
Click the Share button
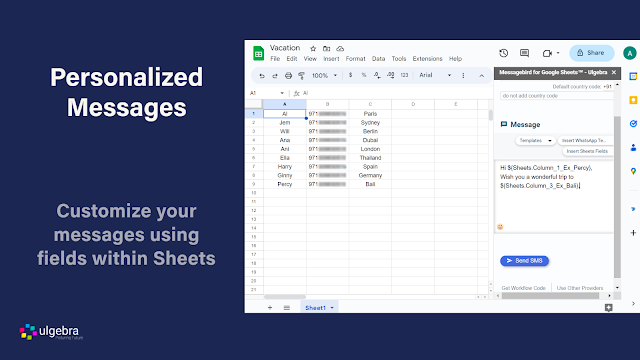coord(592,53)
